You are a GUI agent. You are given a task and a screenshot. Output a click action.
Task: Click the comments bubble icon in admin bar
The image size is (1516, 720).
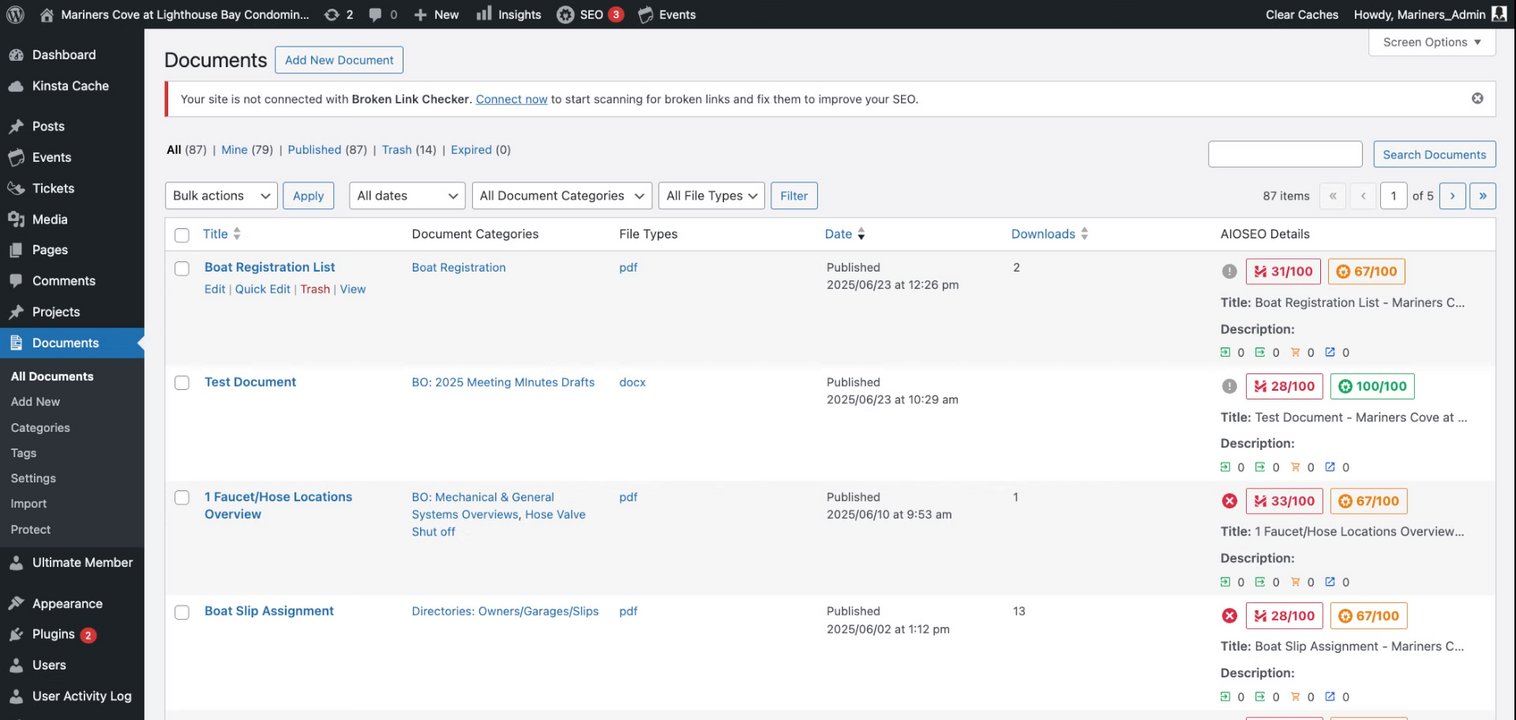(375, 14)
